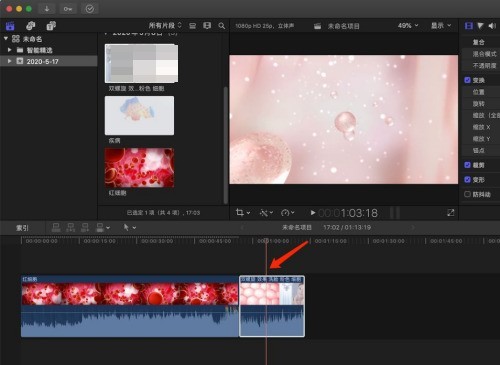Click the 索引 index button
Image resolution: width=500 pixels, height=365 pixels.
pos(22,228)
